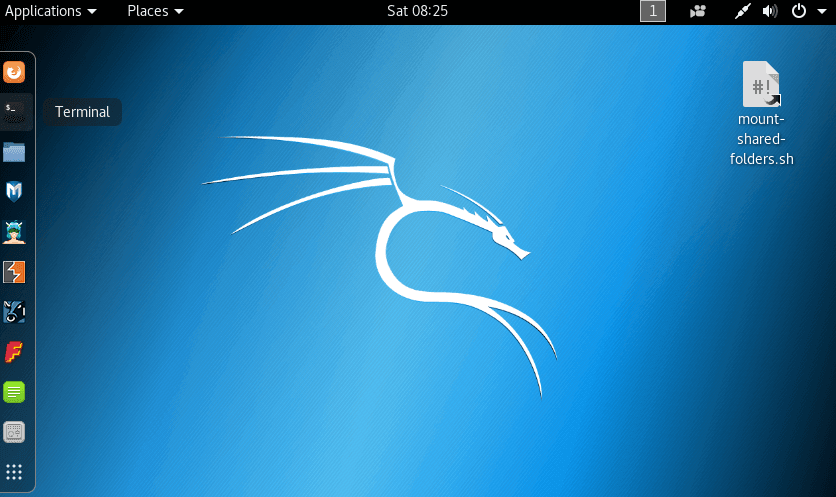This screenshot has height=497, width=836.
Task: Open Maltego icon in the dock
Action: click(x=14, y=312)
